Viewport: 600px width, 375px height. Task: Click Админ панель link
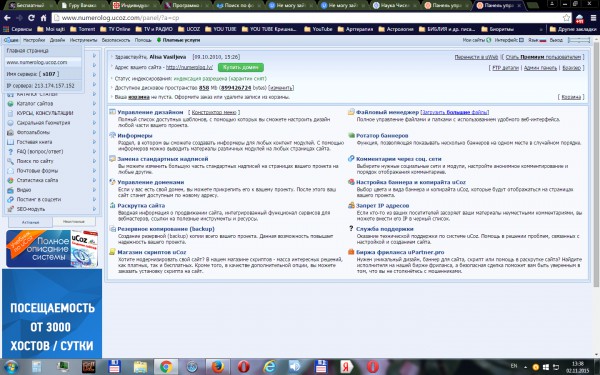click(x=540, y=68)
